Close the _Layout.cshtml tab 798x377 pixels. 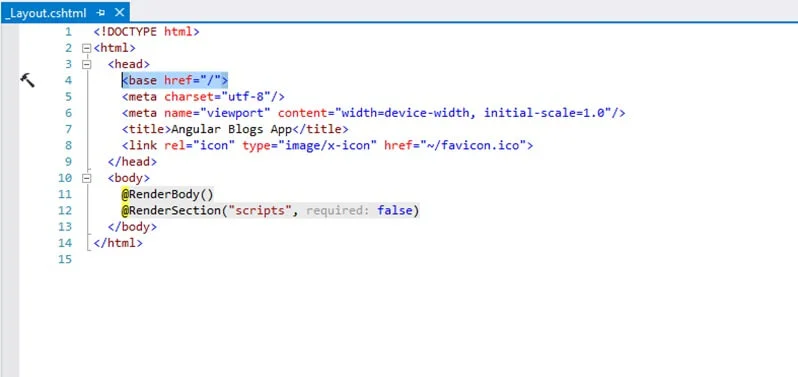[119, 12]
